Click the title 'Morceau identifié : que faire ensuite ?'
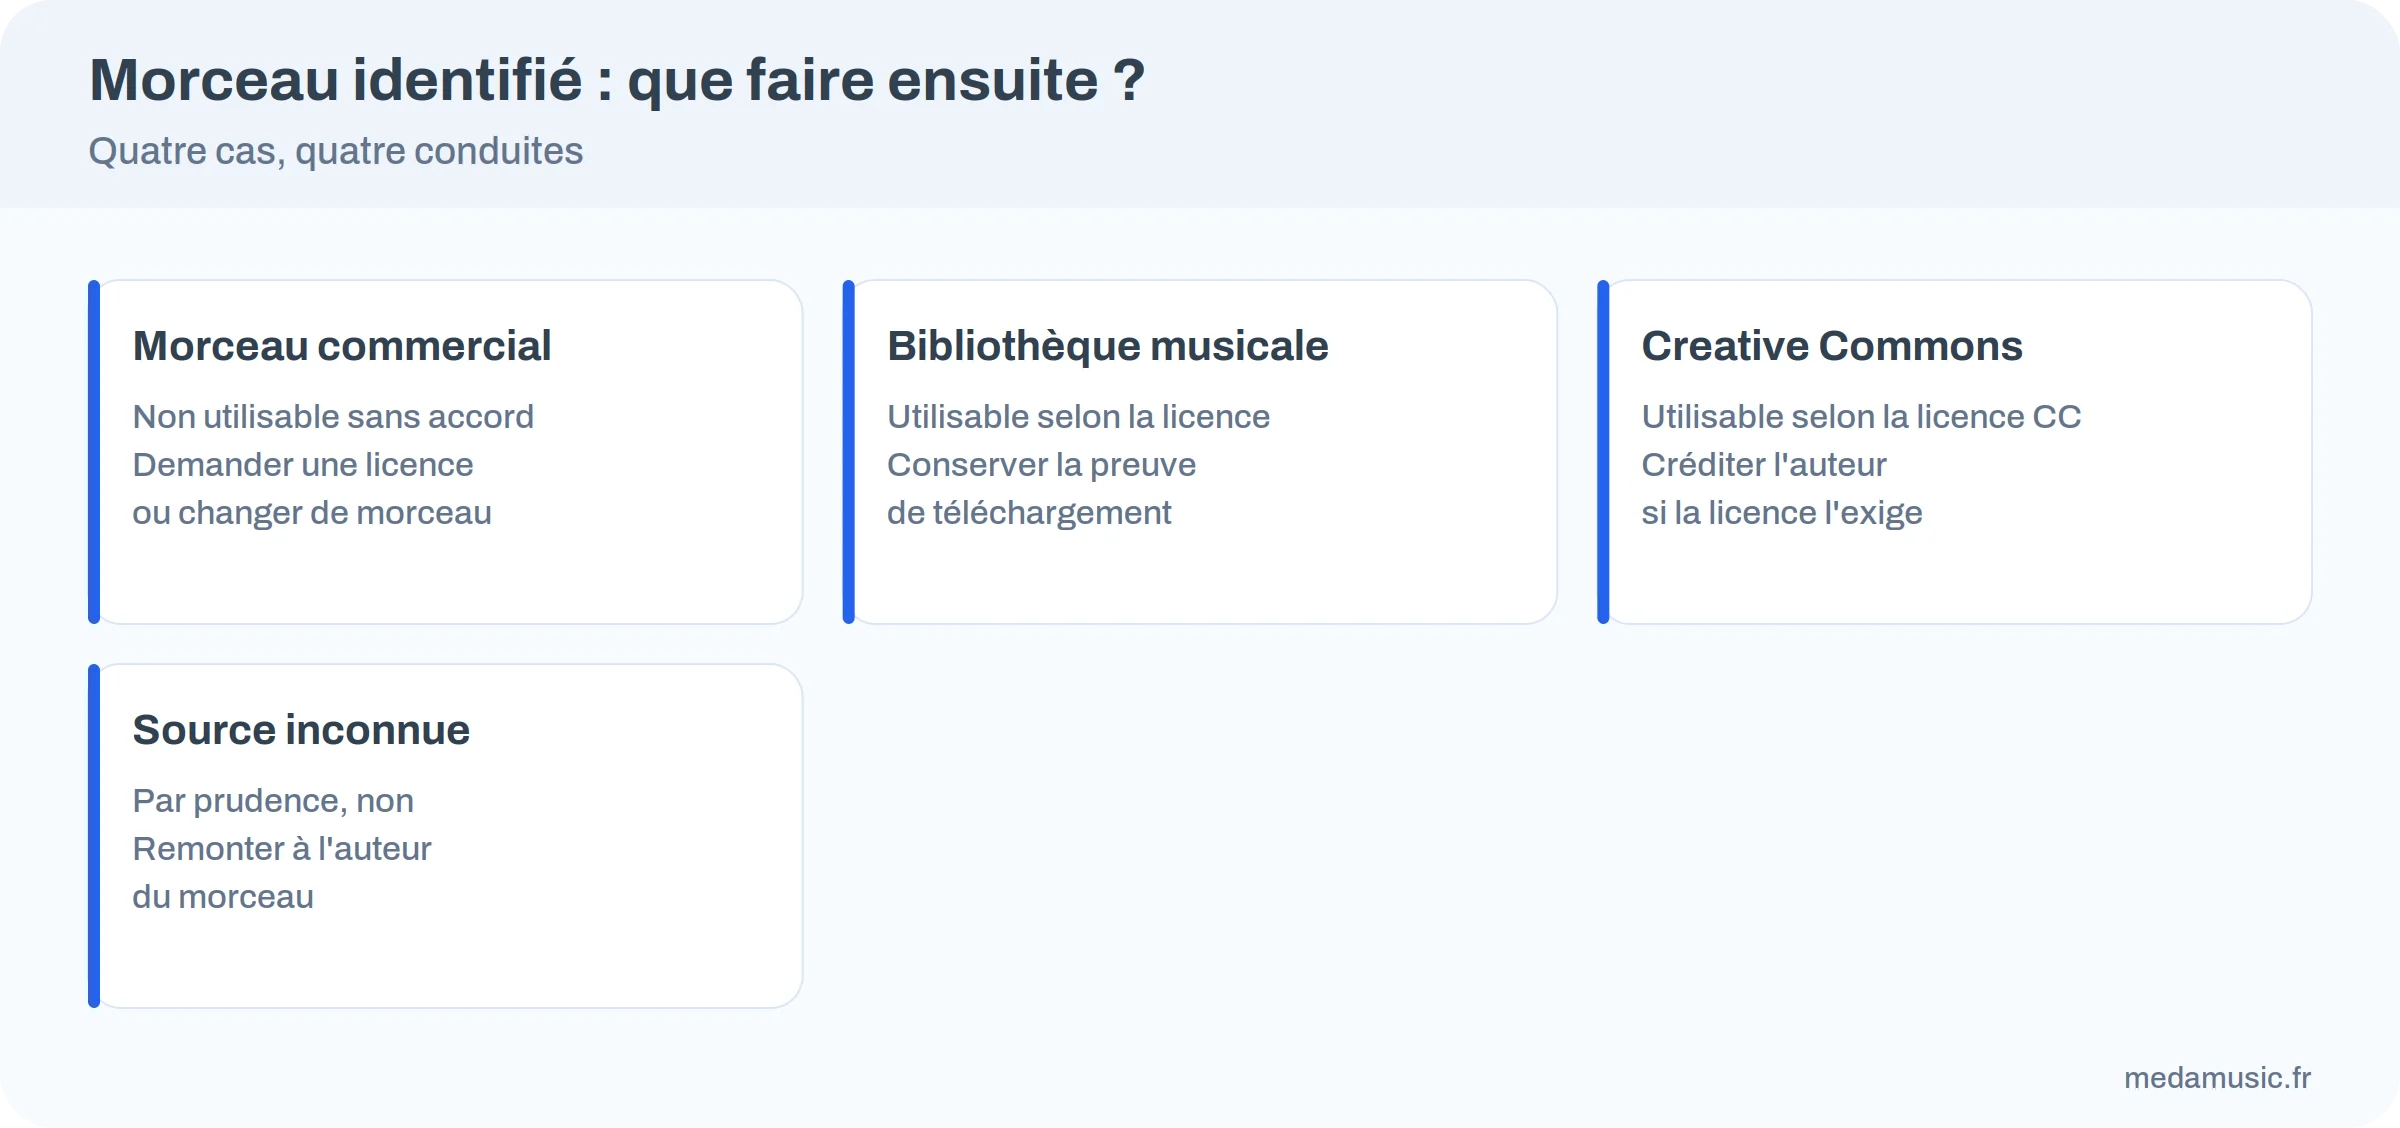 pos(617,80)
